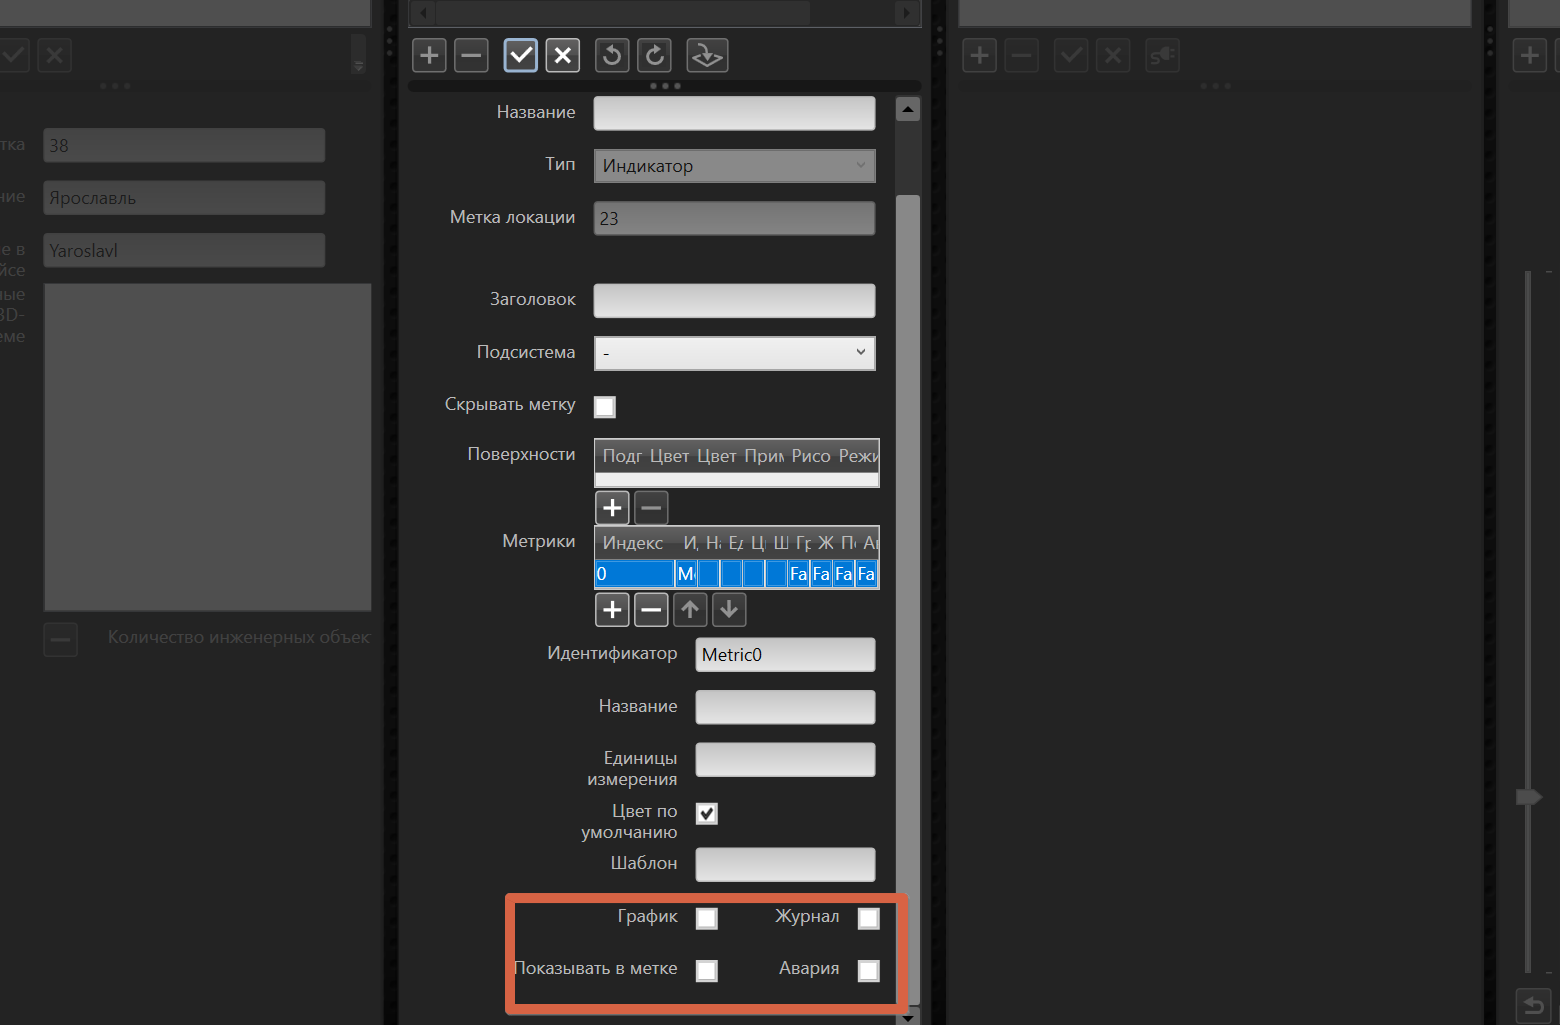The width and height of the screenshot is (1560, 1025).
Task: Click the plus button at the far right edge
Action: pyautogui.click(x=1530, y=55)
